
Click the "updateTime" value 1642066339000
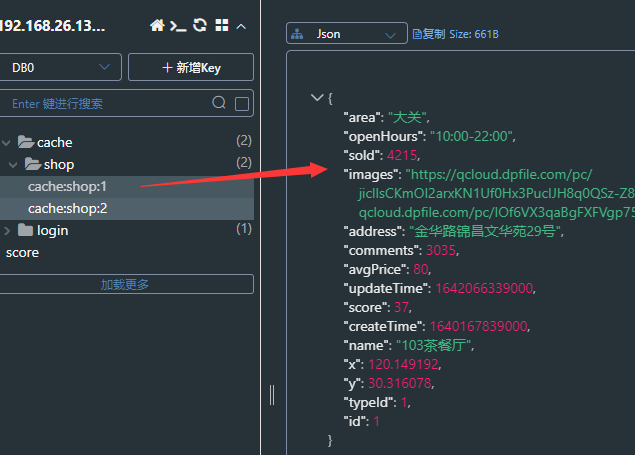(x=484, y=288)
